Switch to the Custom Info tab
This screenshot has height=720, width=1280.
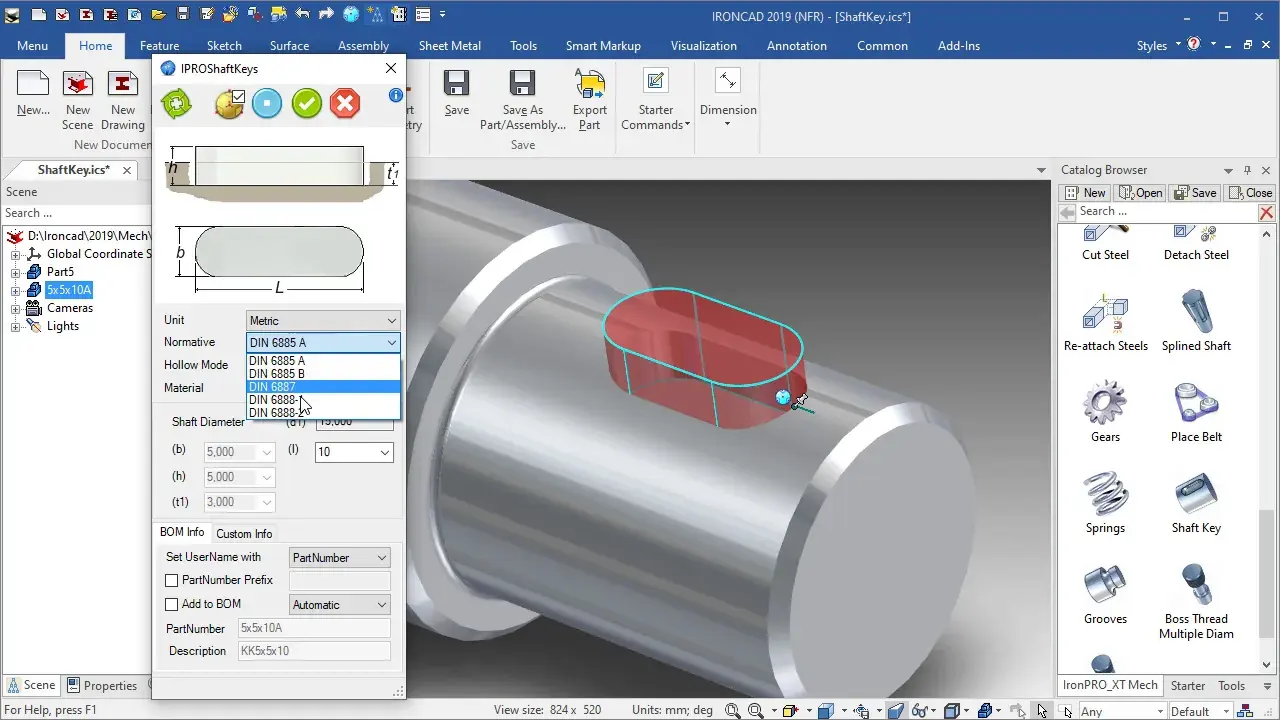(244, 533)
